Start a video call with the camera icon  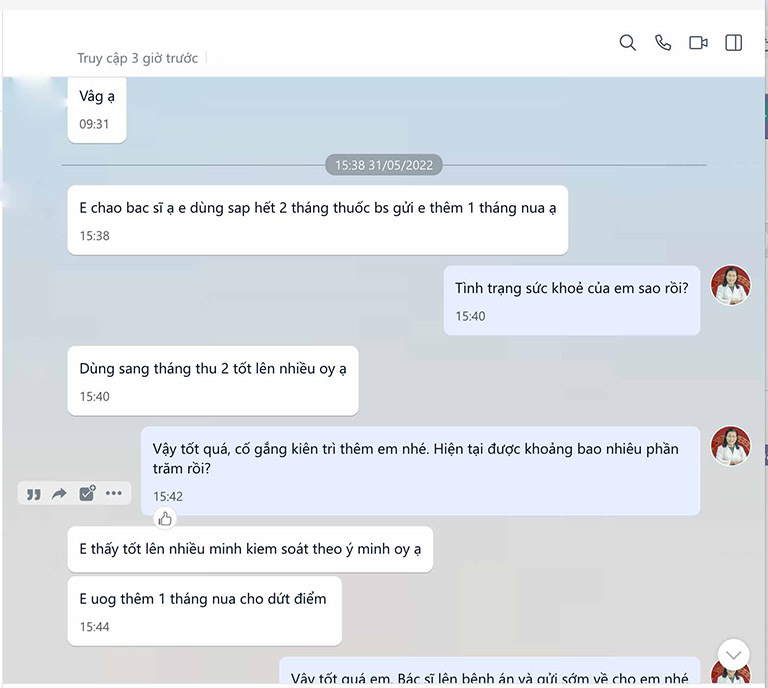click(x=698, y=43)
